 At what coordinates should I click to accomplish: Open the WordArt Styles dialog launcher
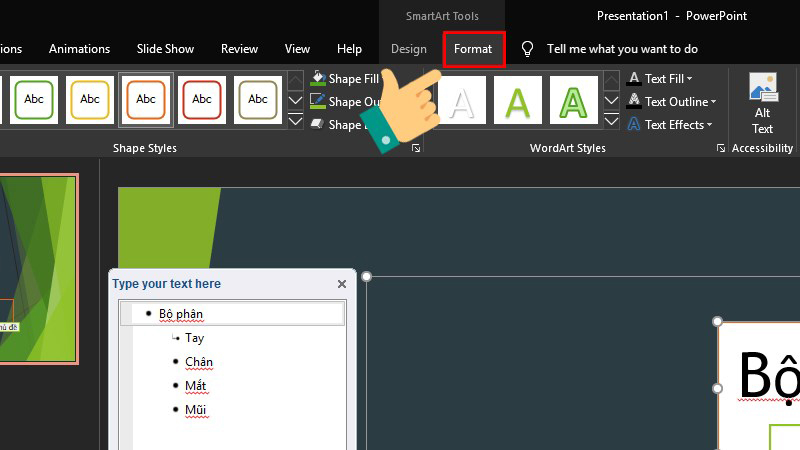pos(719,148)
